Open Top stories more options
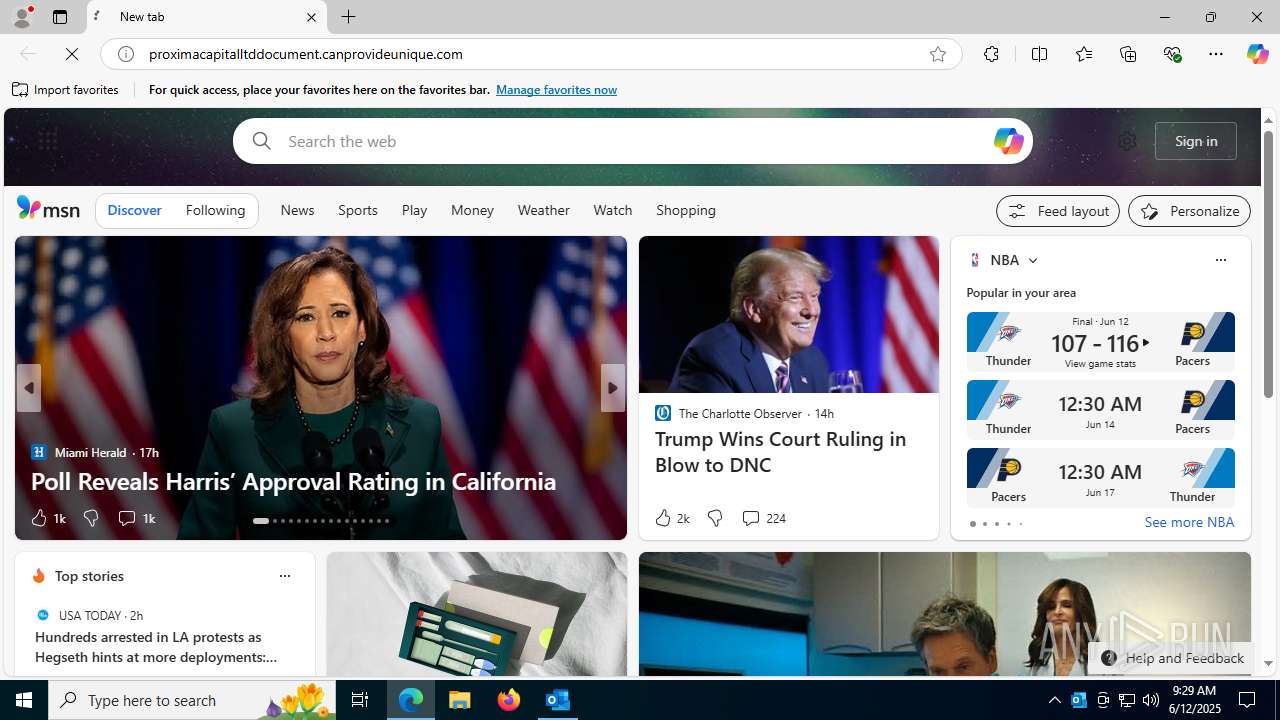1280x720 pixels. tap(284, 576)
